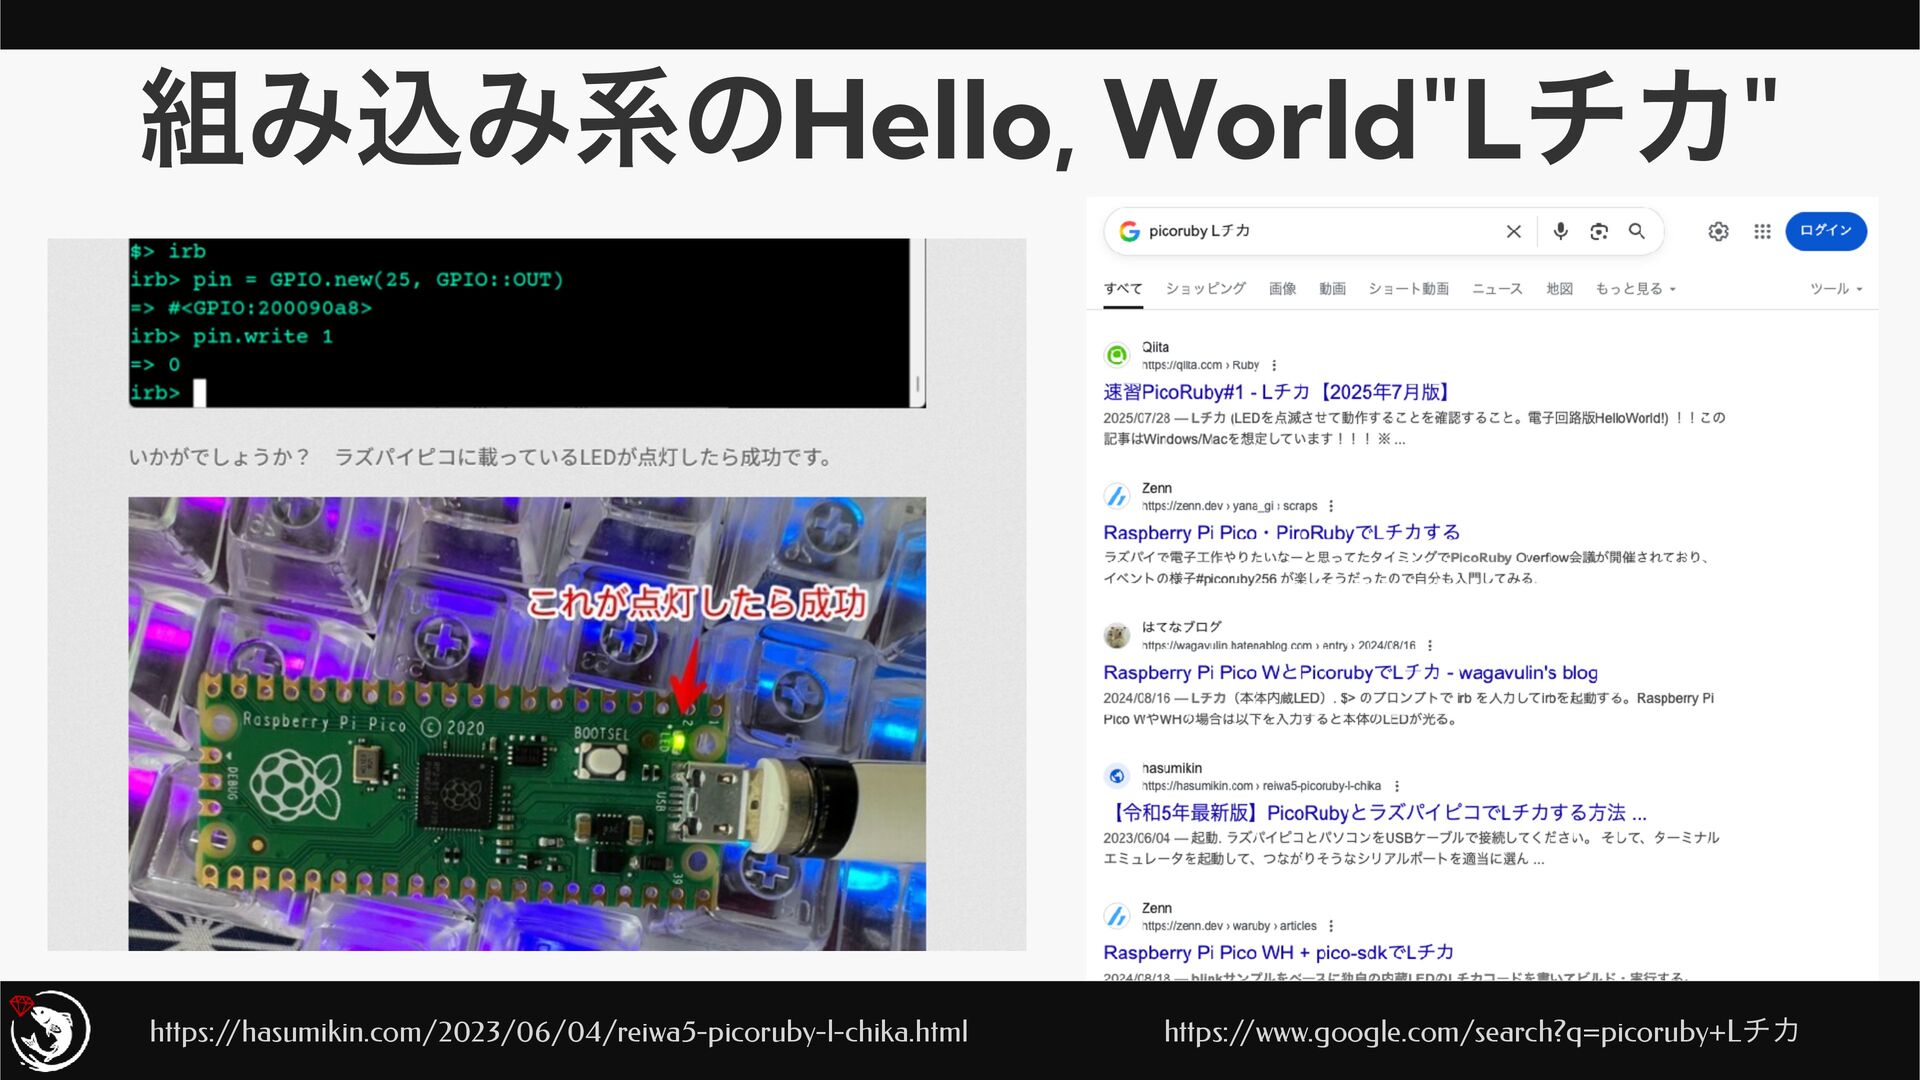This screenshot has width=1920, height=1080.
Task: Expand the ツール dropdown
Action: [1836, 289]
